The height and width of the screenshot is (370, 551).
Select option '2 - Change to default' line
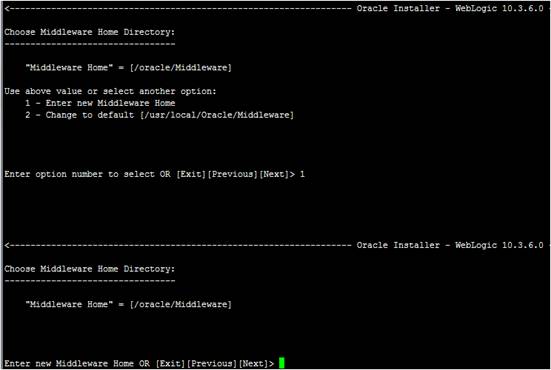click(x=159, y=115)
